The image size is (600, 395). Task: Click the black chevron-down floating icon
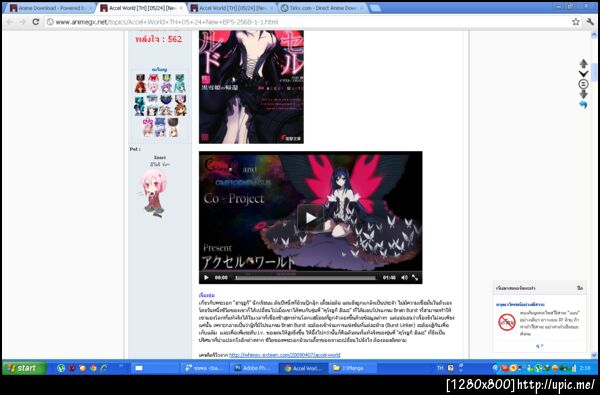coord(583,73)
